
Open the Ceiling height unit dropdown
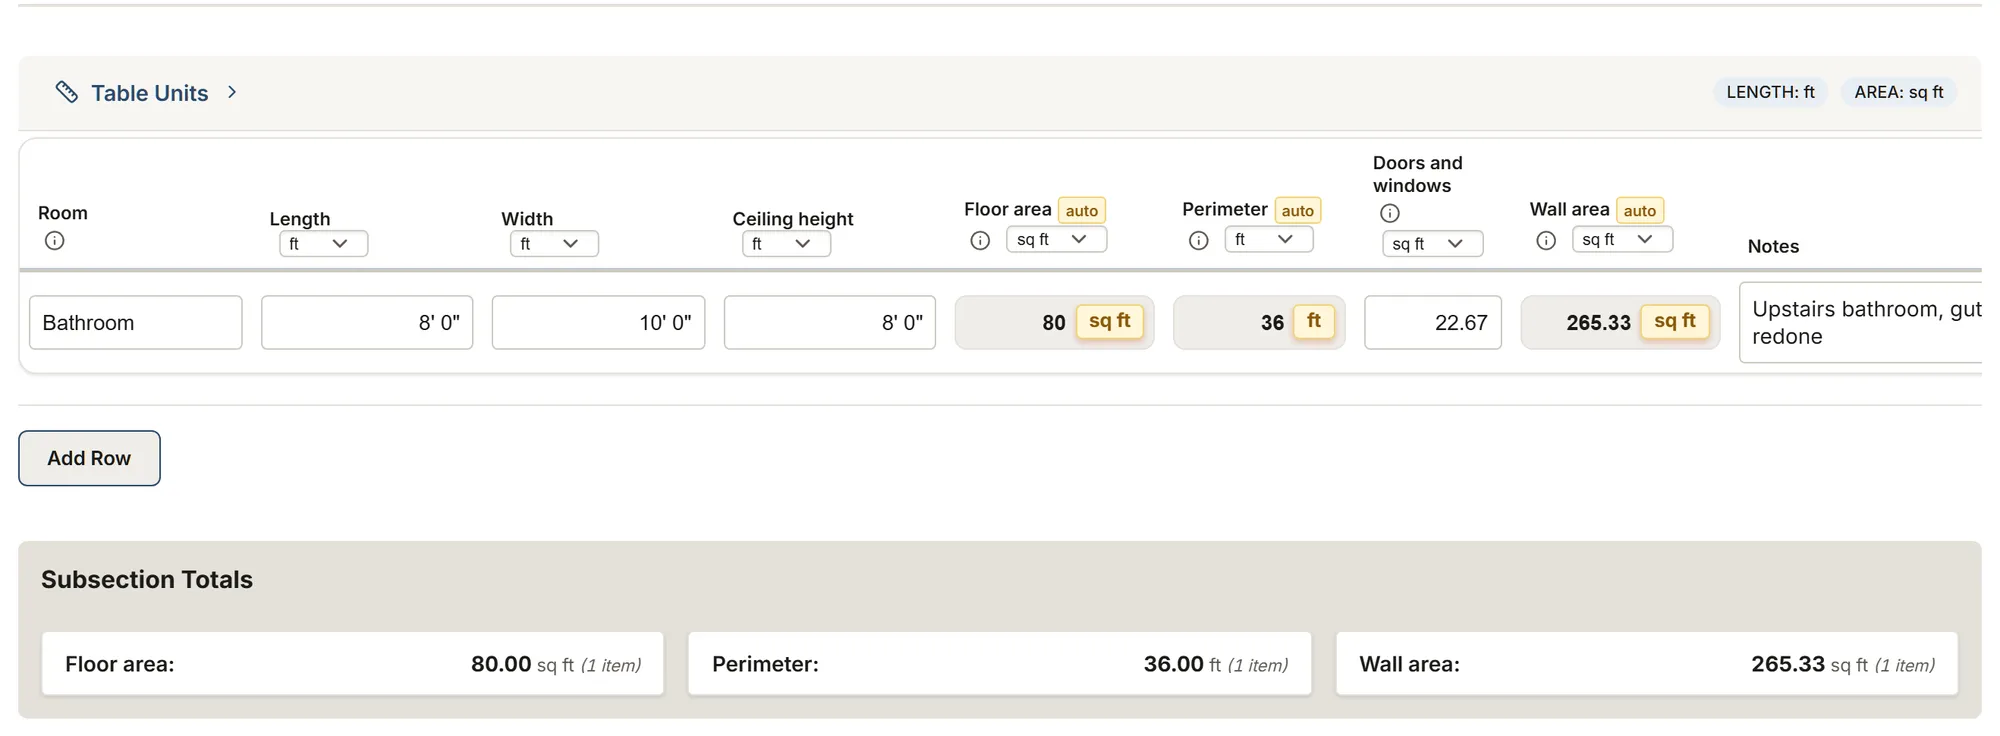point(786,244)
